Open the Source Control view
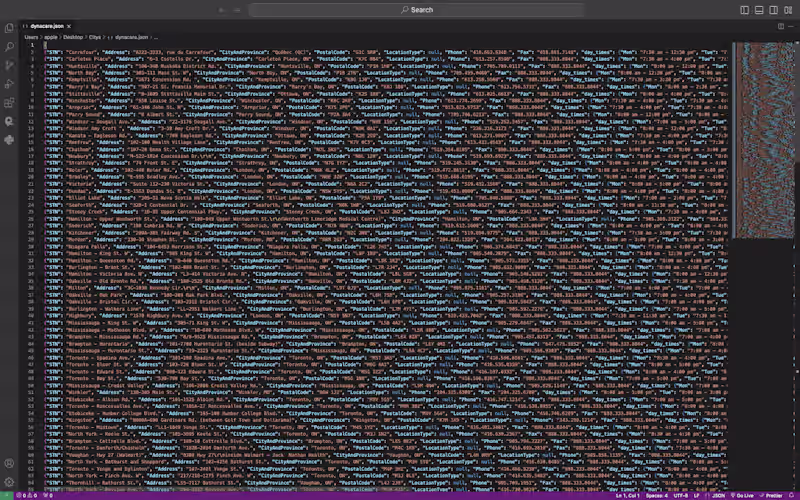Image resolution: width=800 pixels, height=500 pixels. coord(9,65)
